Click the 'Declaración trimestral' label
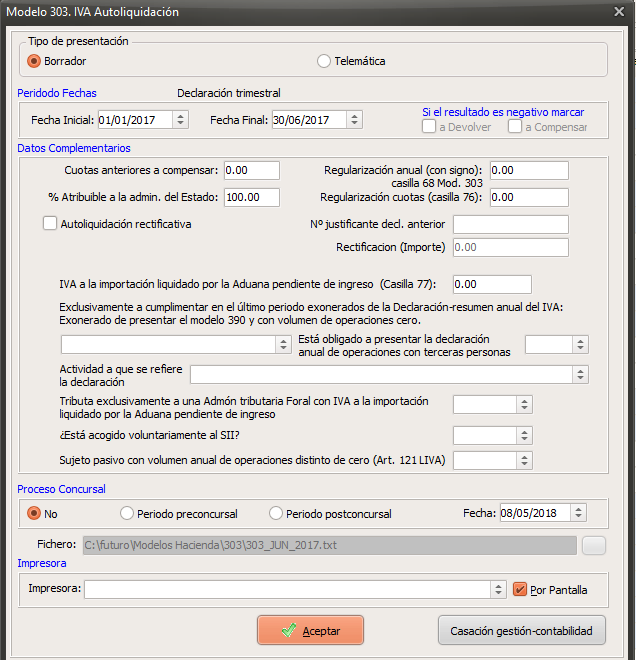 (229, 93)
